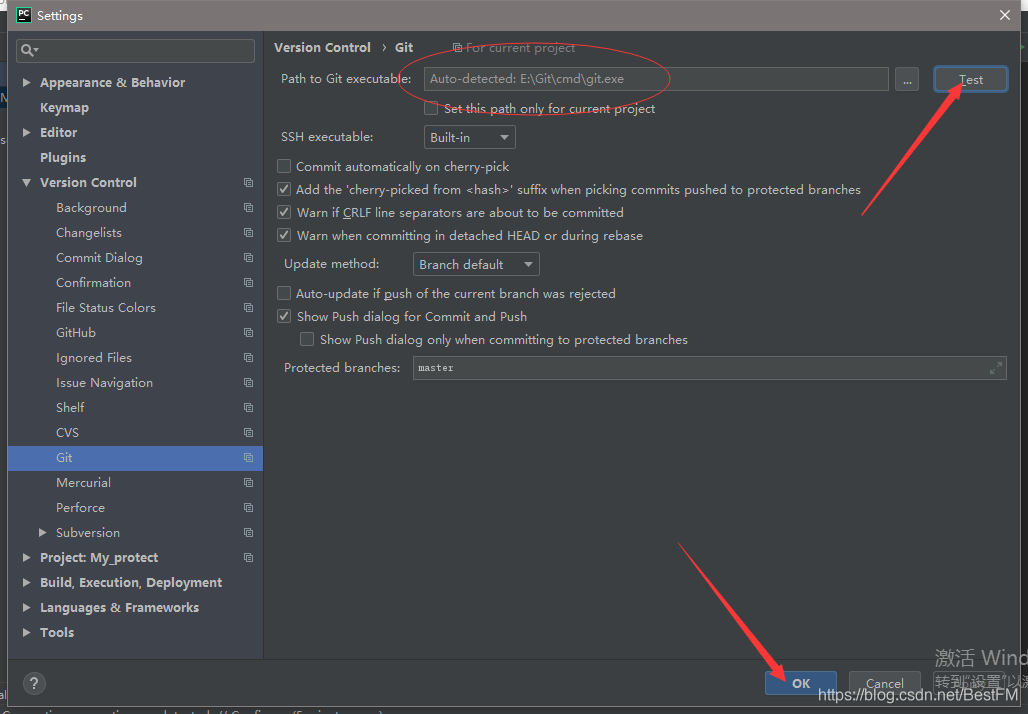Toggle Warn when committing in detached HEAD

(284, 235)
